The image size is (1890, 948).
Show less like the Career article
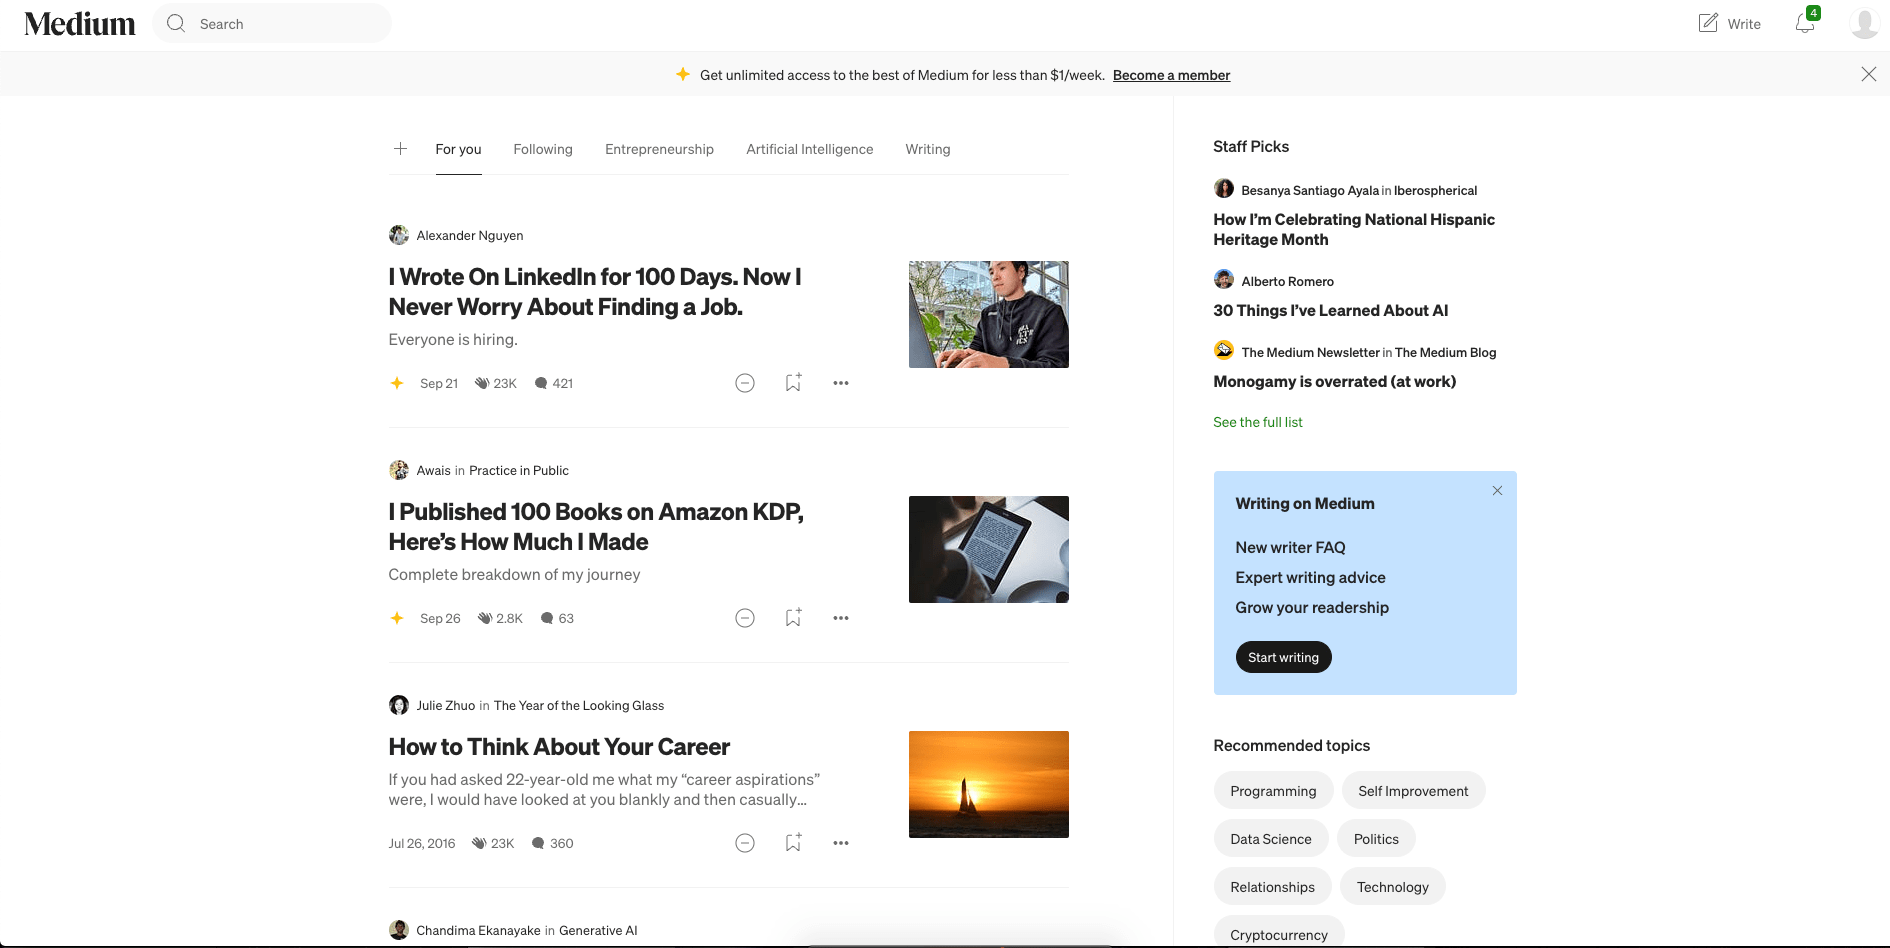[745, 843]
